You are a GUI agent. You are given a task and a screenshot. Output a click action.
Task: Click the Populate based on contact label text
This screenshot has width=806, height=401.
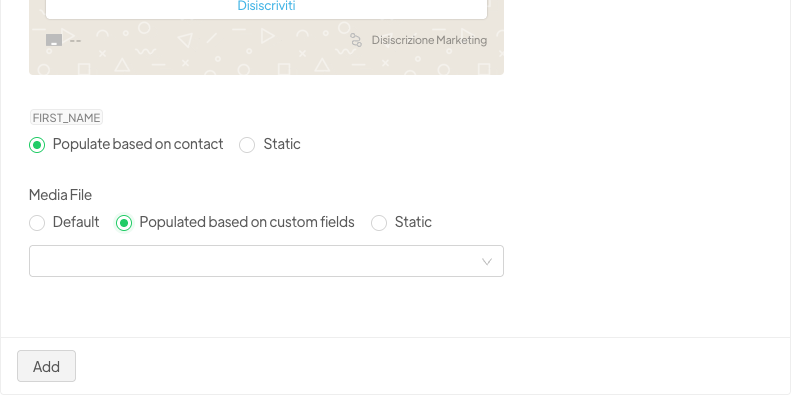tap(138, 144)
